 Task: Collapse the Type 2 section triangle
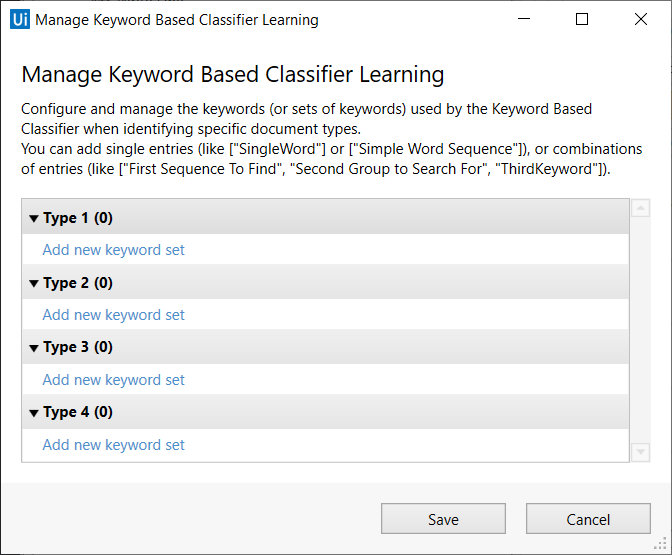click(x=34, y=283)
